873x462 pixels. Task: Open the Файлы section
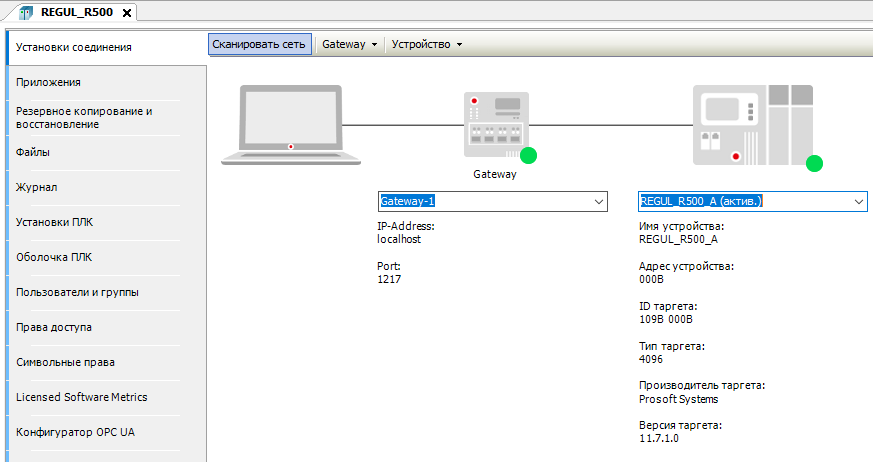click(x=33, y=152)
